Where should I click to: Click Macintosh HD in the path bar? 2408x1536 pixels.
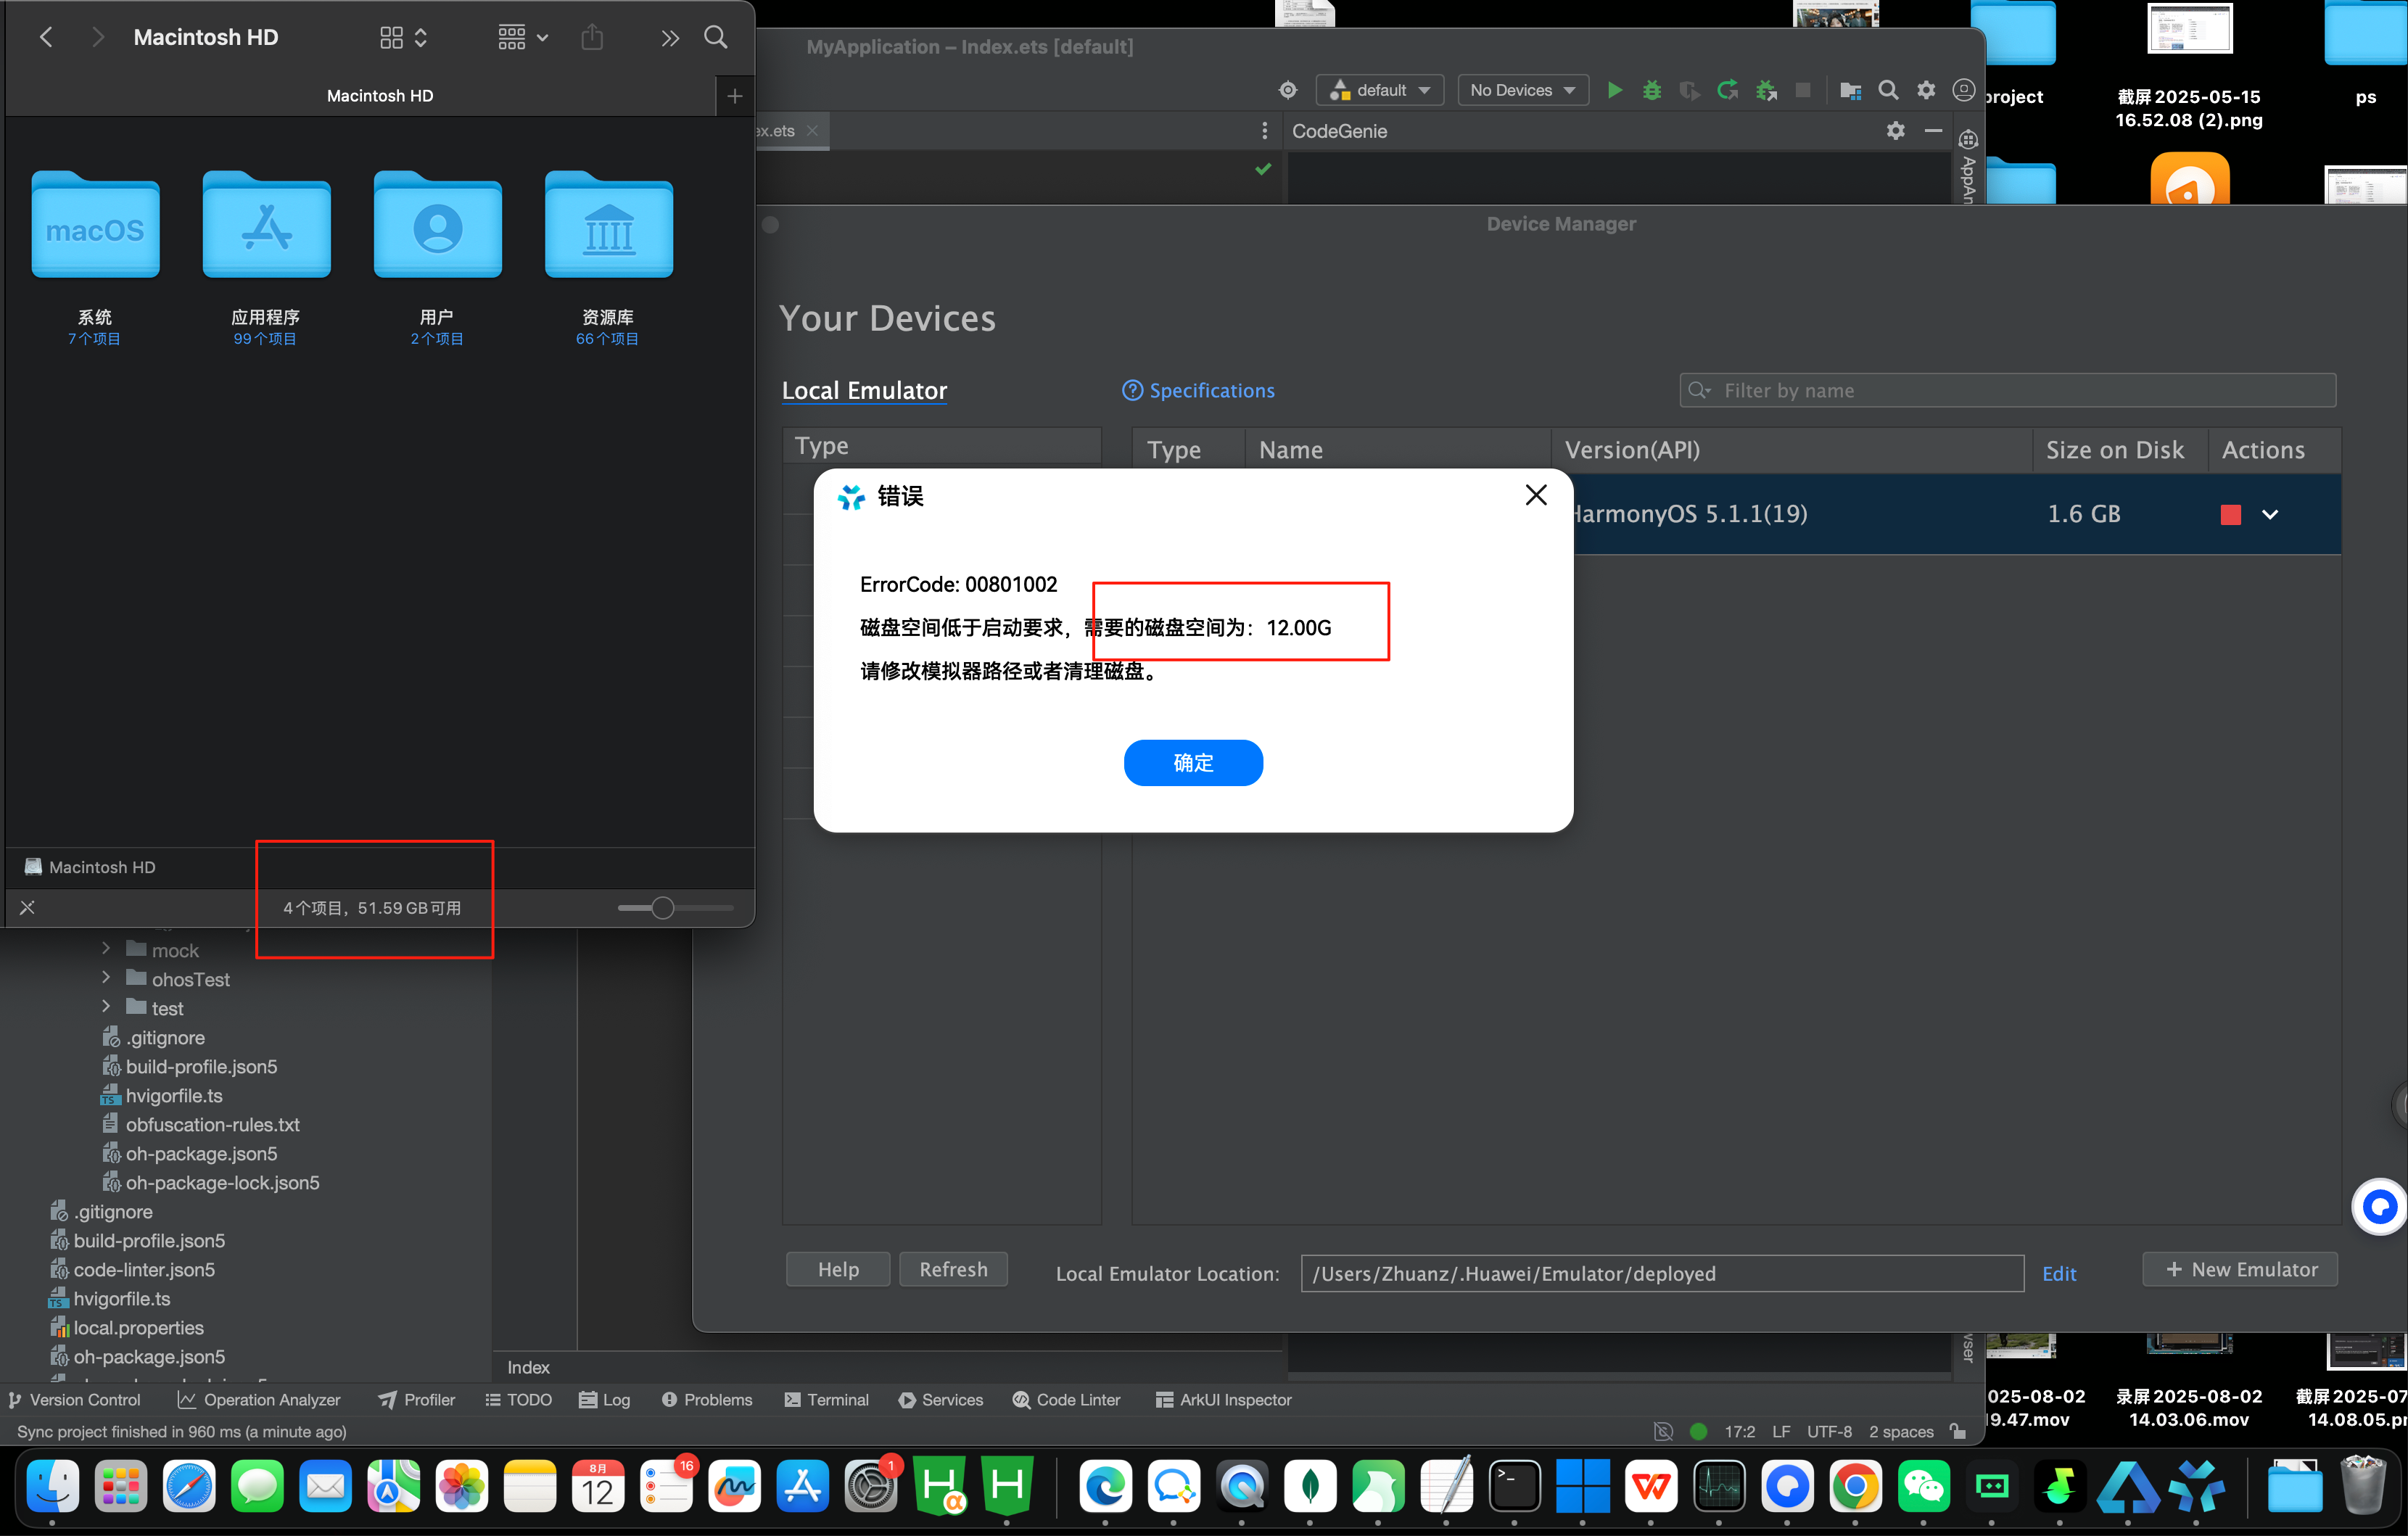pos(90,867)
